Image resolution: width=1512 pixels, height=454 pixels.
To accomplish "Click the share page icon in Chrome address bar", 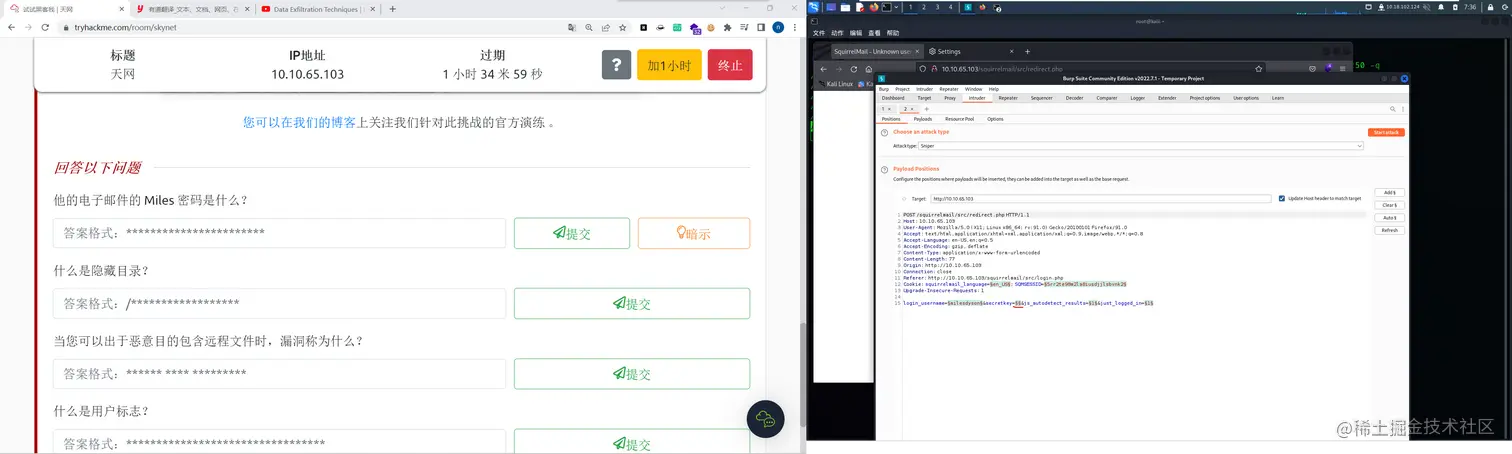I will pyautogui.click(x=606, y=28).
